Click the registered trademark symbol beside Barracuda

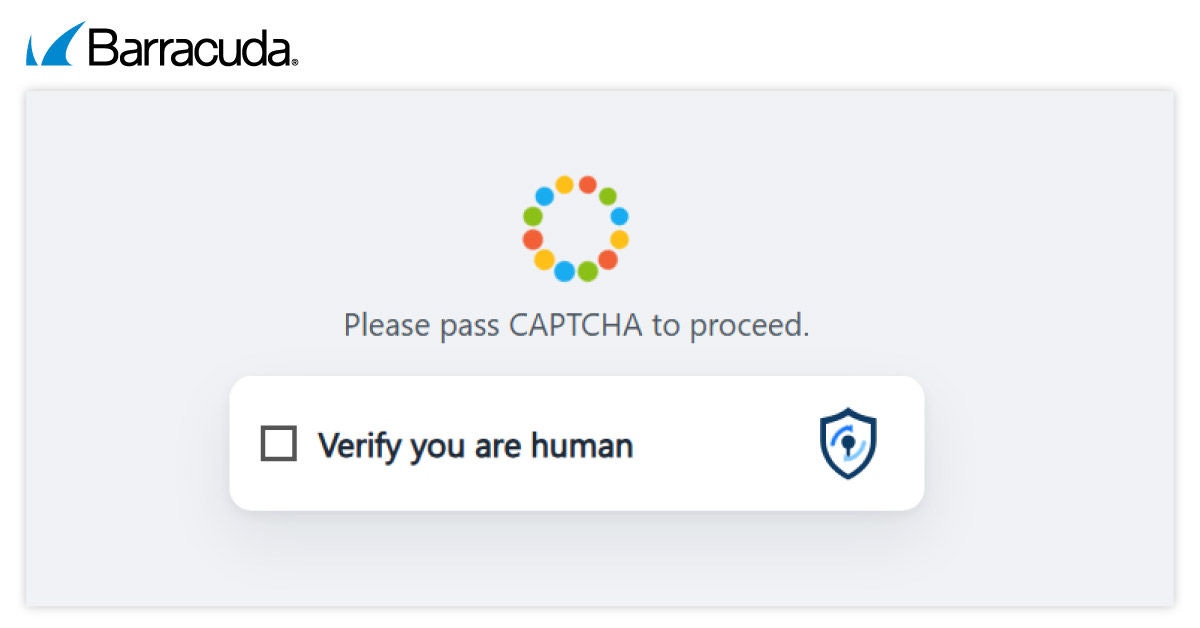[295, 62]
